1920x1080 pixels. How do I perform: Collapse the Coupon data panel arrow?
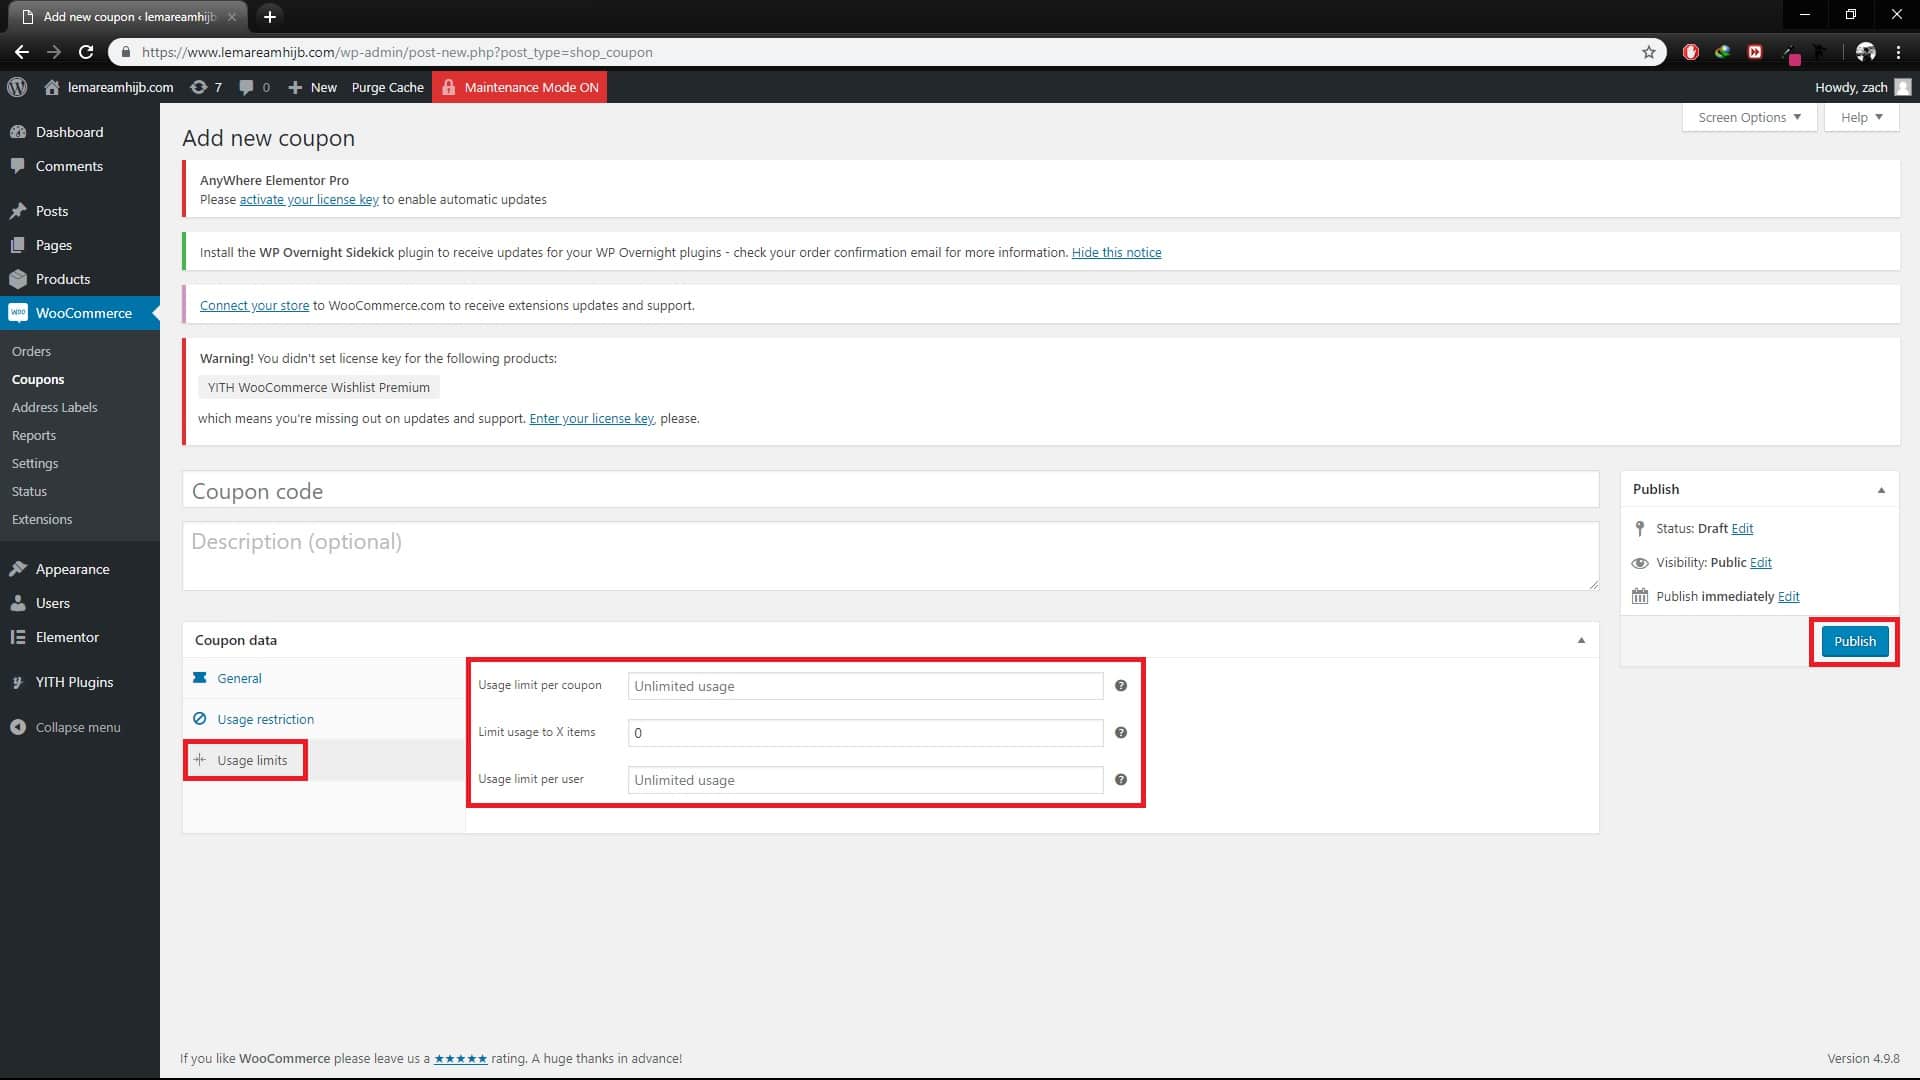pos(1581,640)
